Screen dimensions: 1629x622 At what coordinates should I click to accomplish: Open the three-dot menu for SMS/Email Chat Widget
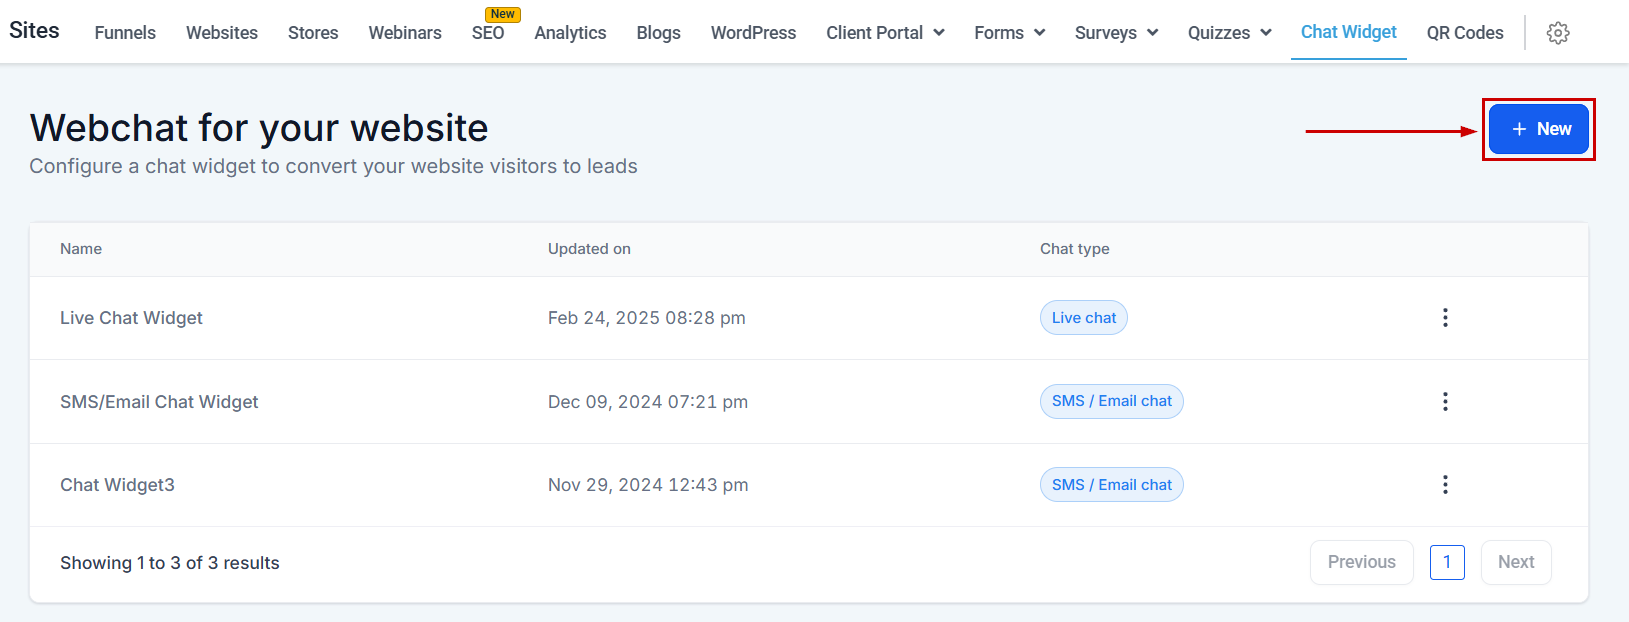point(1445,401)
